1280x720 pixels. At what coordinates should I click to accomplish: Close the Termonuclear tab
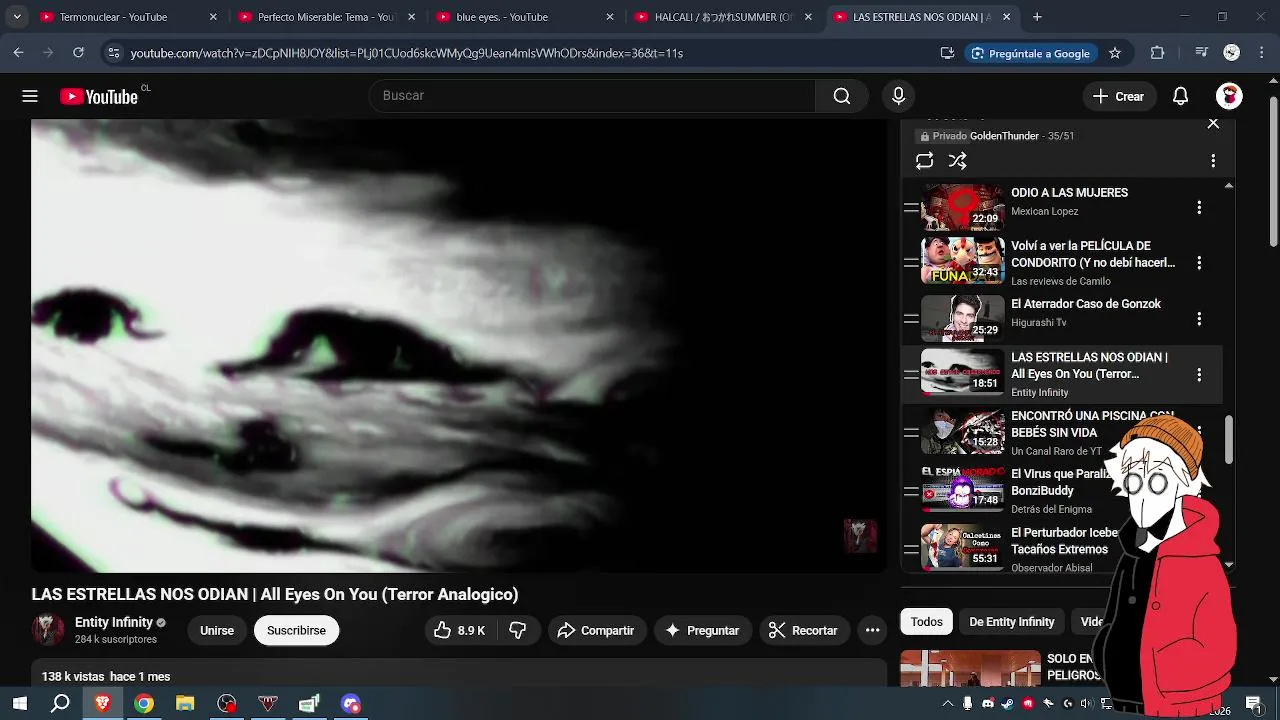[x=213, y=17]
